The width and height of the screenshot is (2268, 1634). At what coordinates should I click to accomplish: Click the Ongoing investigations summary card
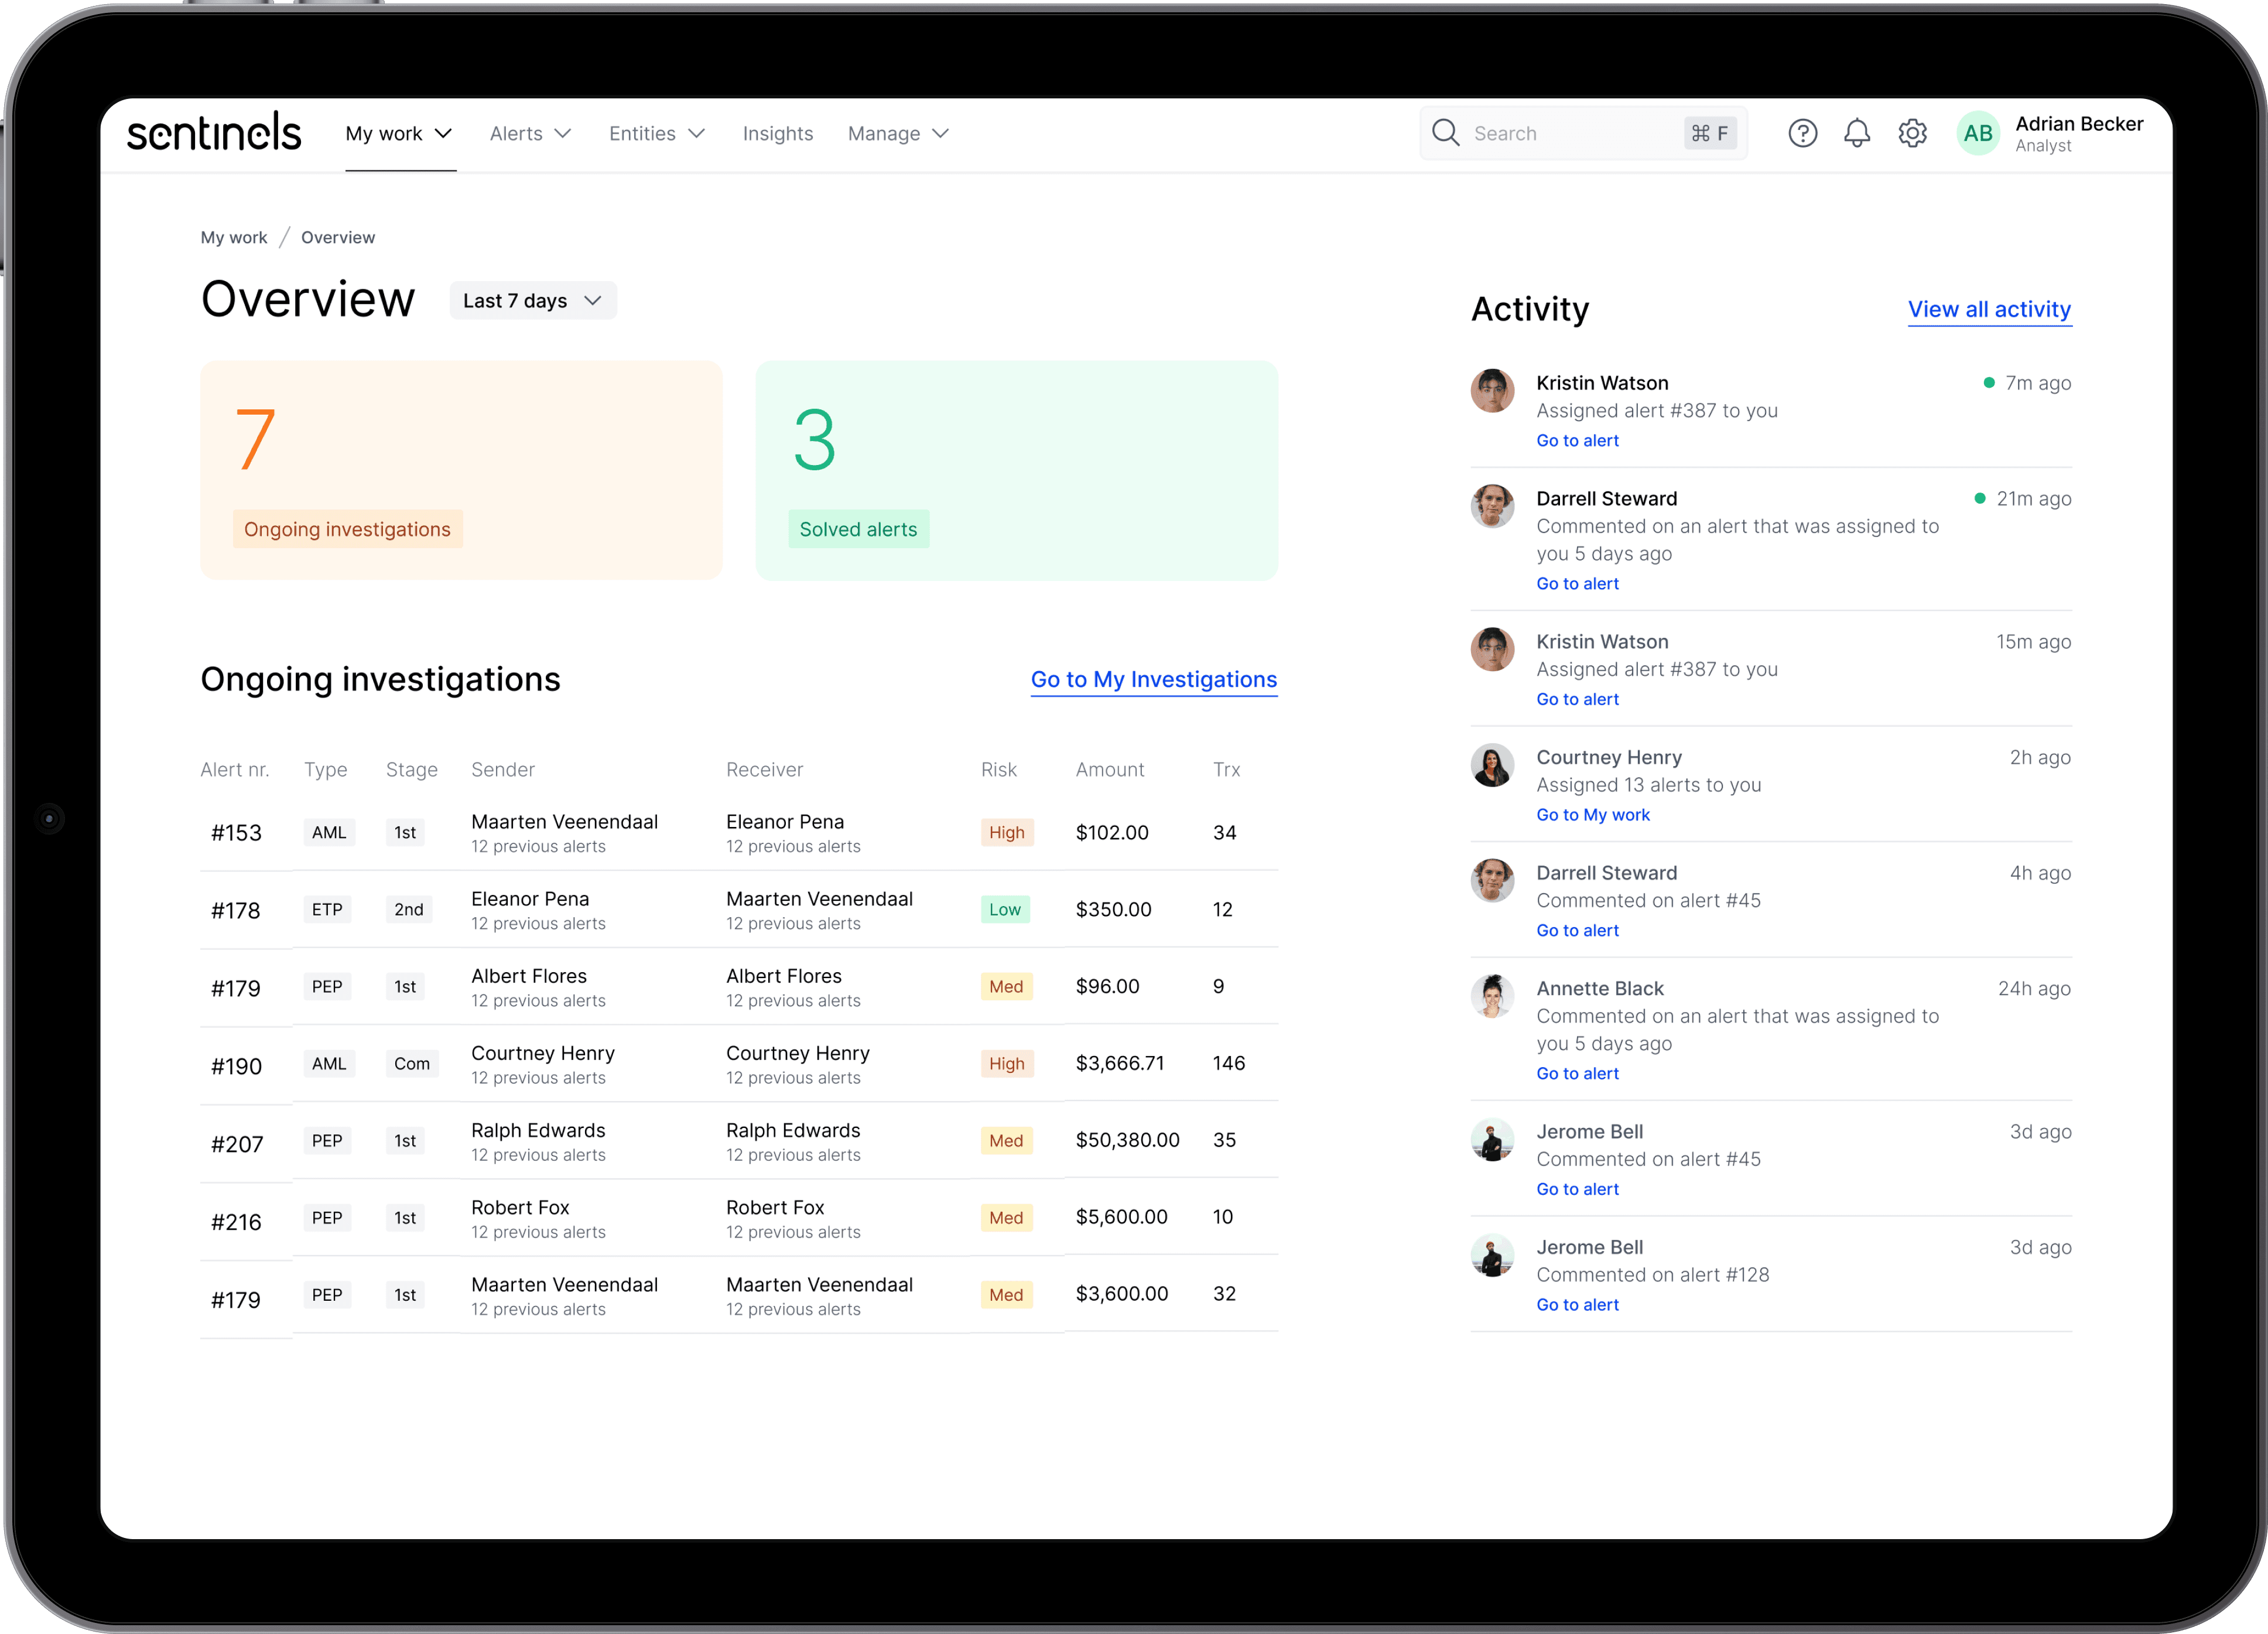(461, 470)
